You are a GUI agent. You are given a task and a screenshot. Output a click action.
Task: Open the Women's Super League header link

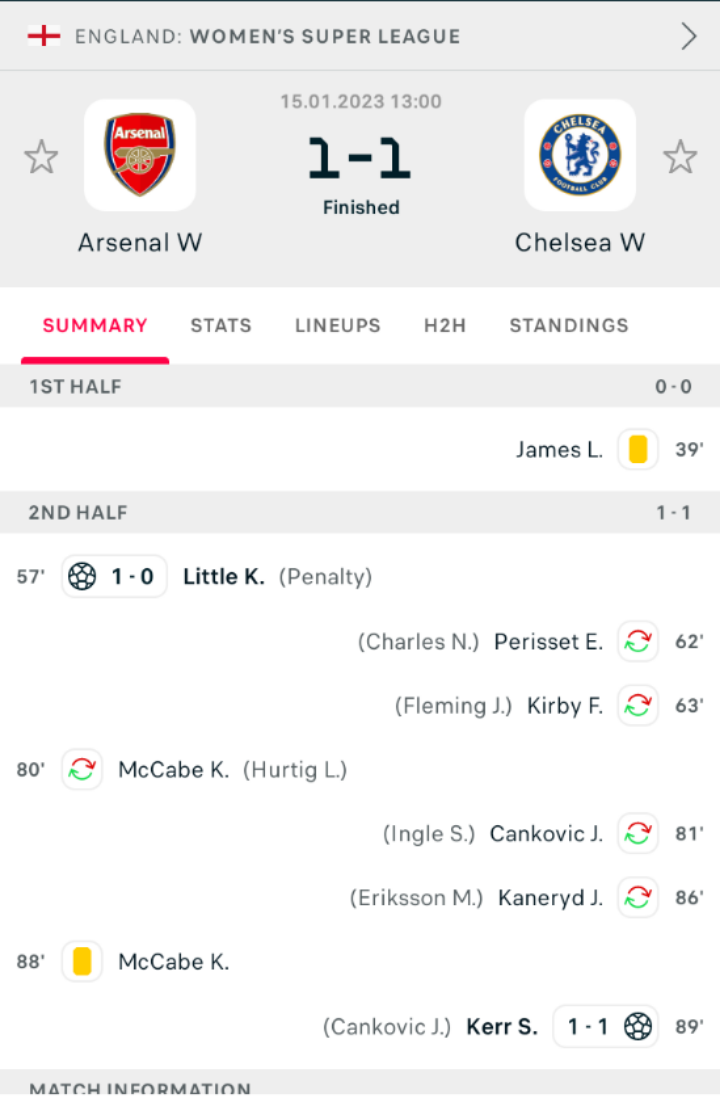[268, 36]
